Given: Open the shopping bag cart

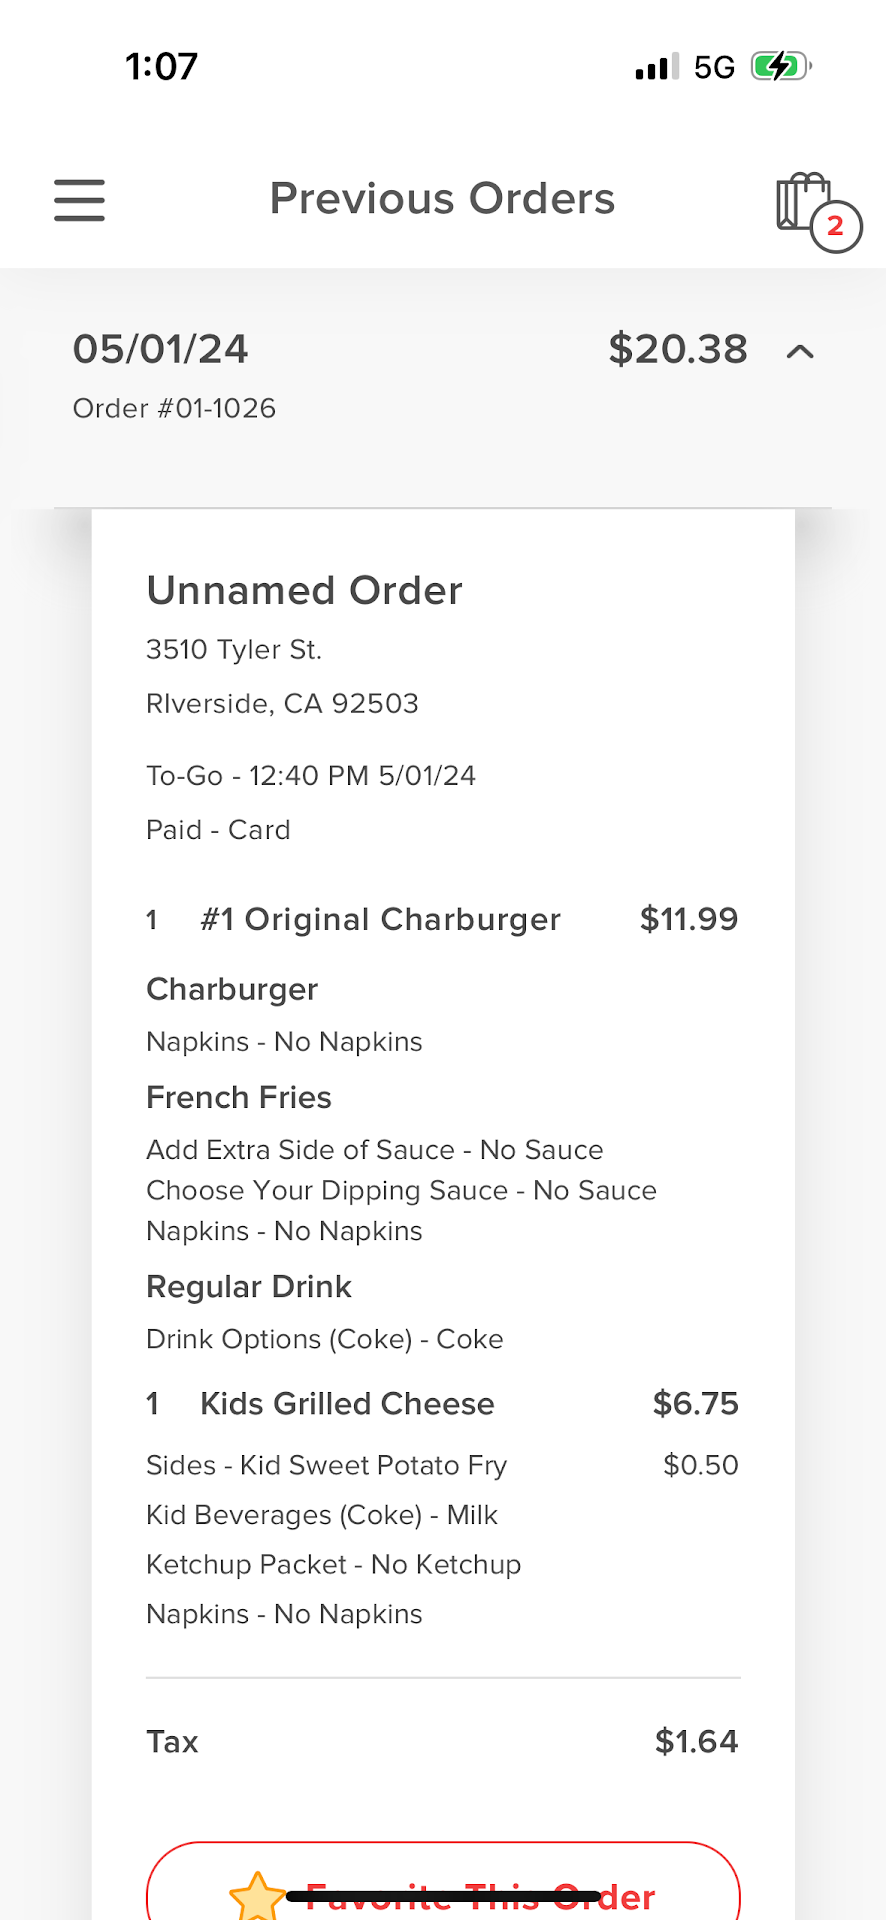Looking at the screenshot, I should (802, 202).
